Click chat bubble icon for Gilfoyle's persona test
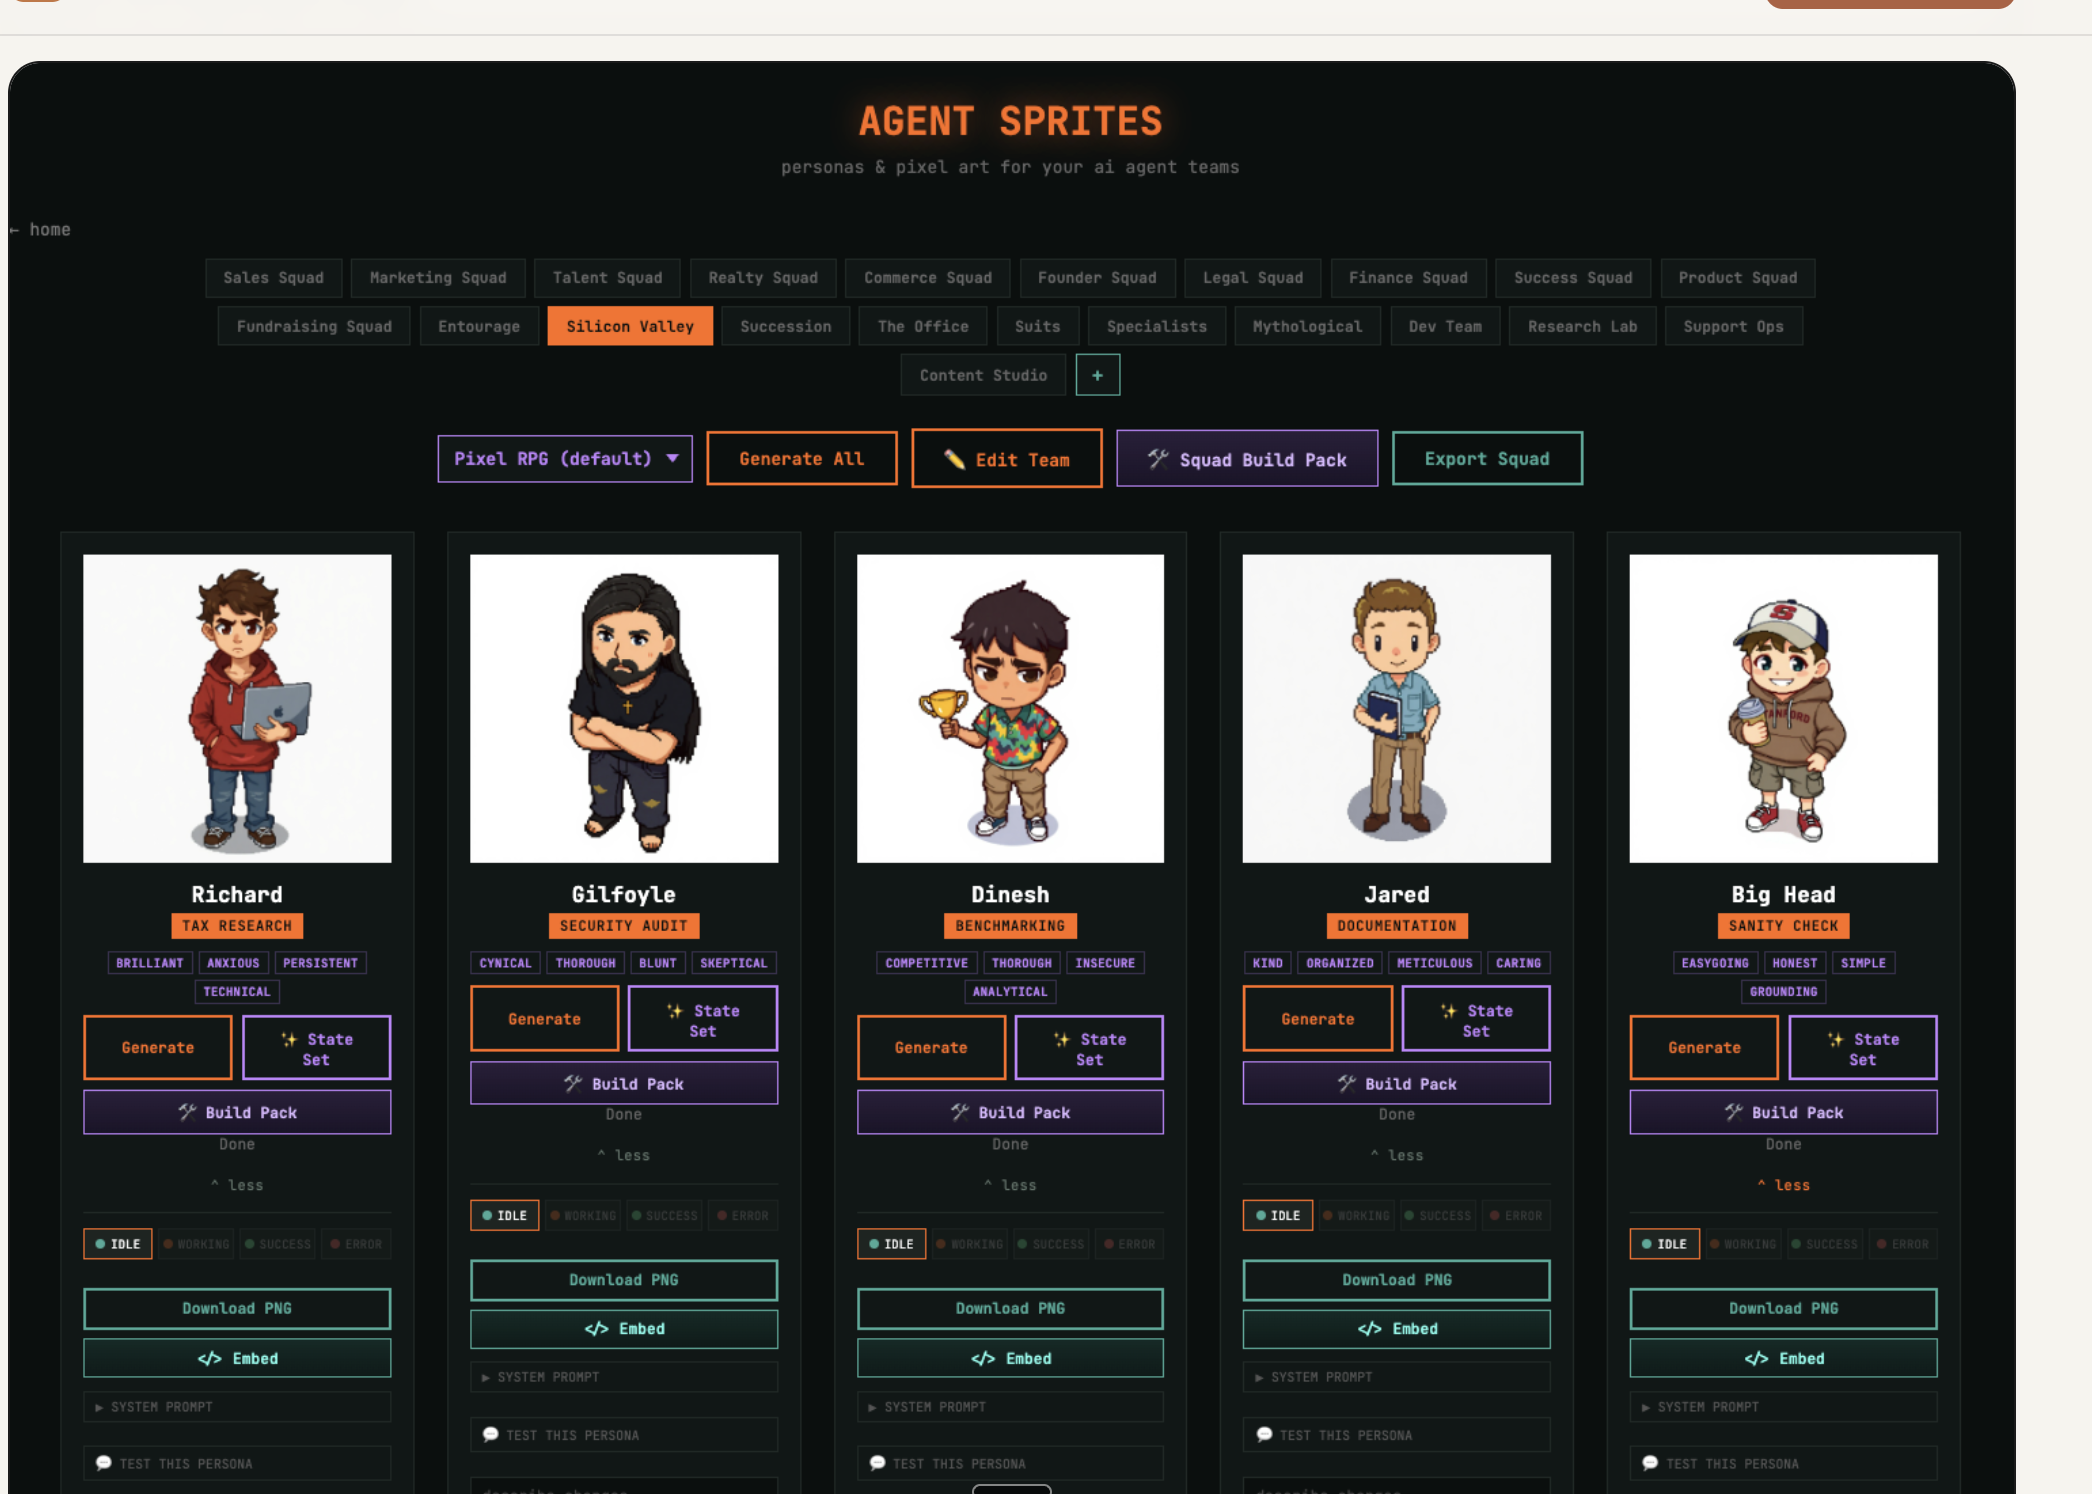 point(490,1434)
